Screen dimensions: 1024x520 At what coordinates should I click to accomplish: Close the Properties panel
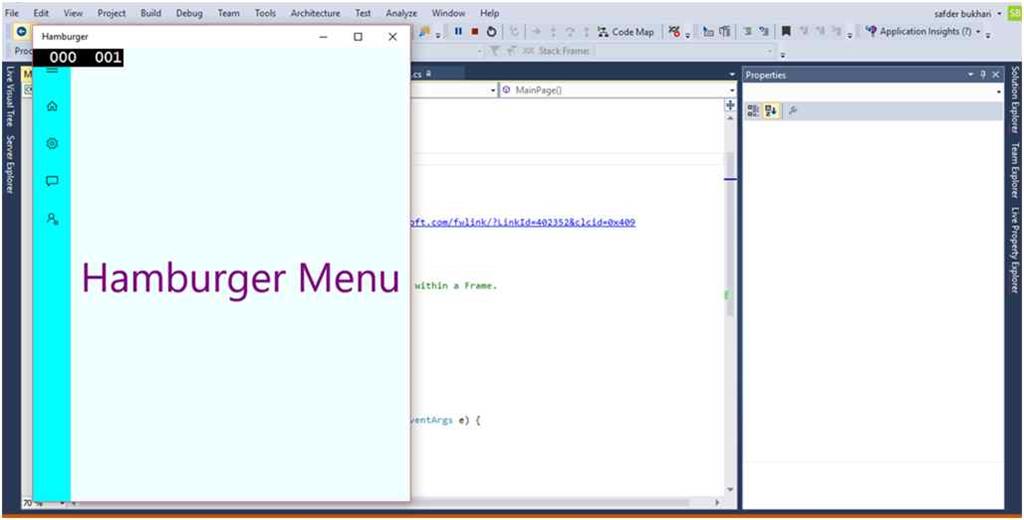tap(995, 75)
